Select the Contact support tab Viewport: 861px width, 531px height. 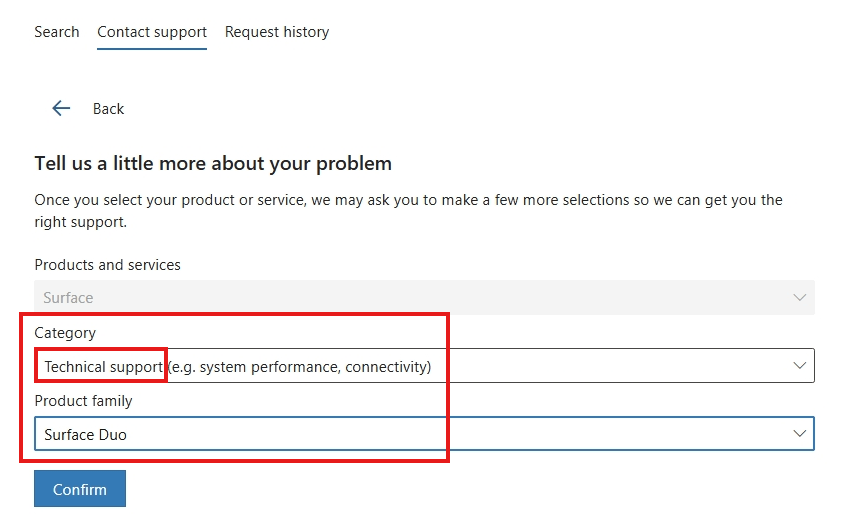[152, 32]
